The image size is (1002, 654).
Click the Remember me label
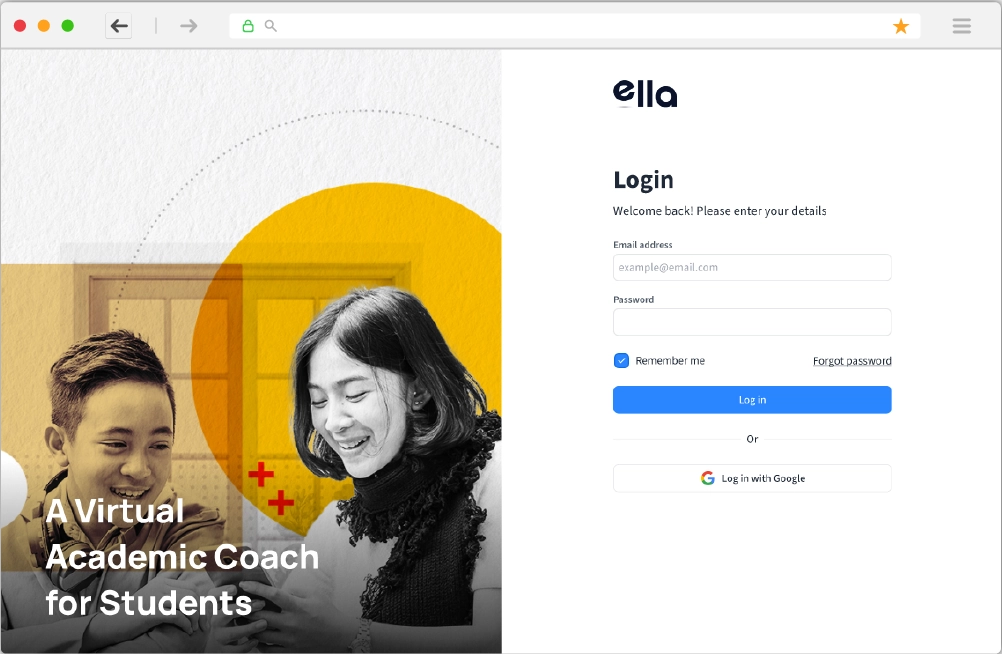coord(670,361)
